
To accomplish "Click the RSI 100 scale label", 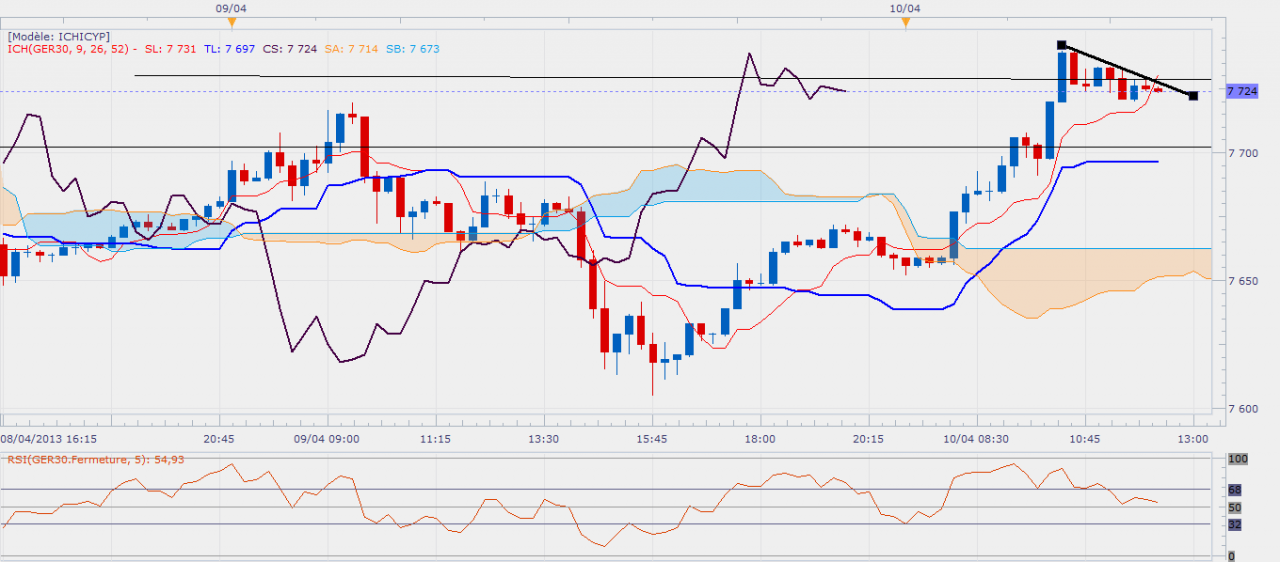I will (x=1237, y=458).
